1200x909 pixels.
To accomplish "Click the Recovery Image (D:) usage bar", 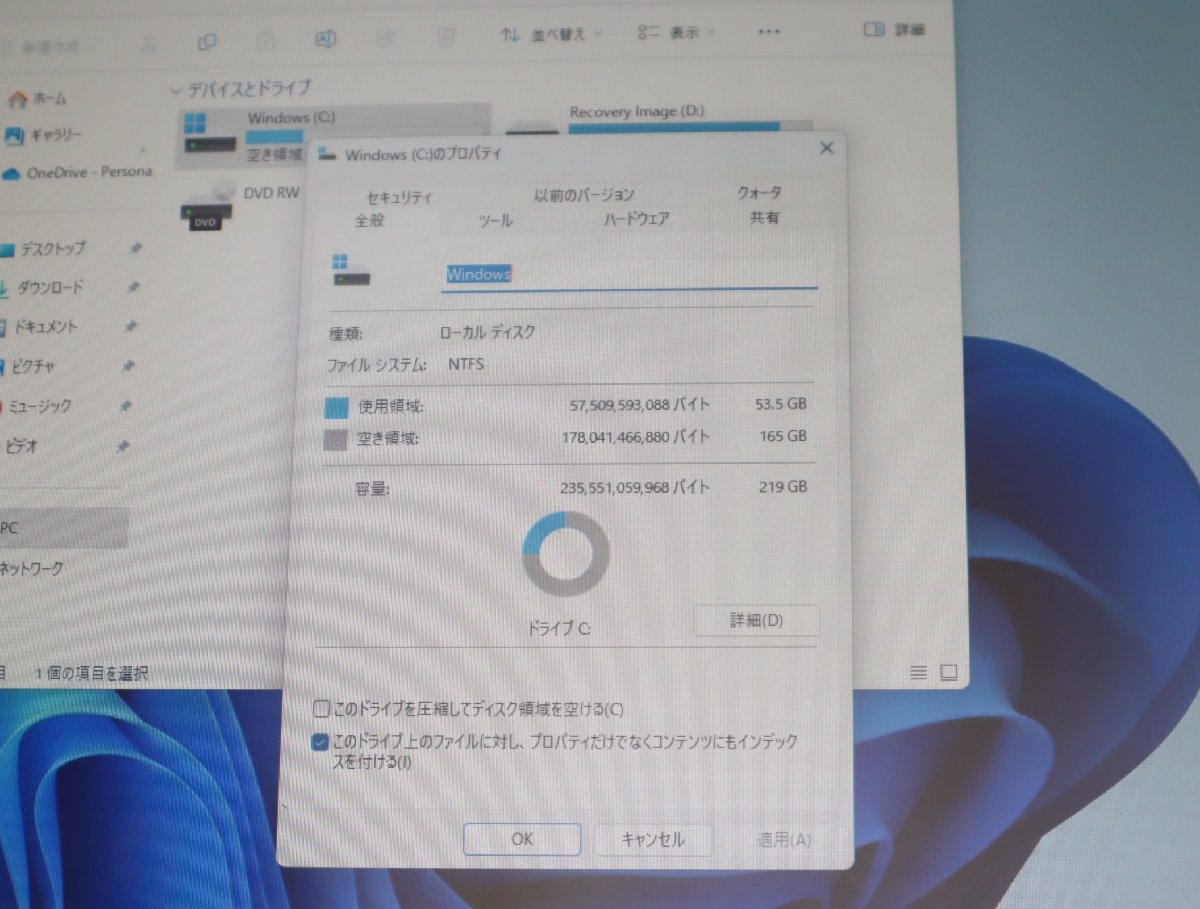I will click(x=691, y=126).
